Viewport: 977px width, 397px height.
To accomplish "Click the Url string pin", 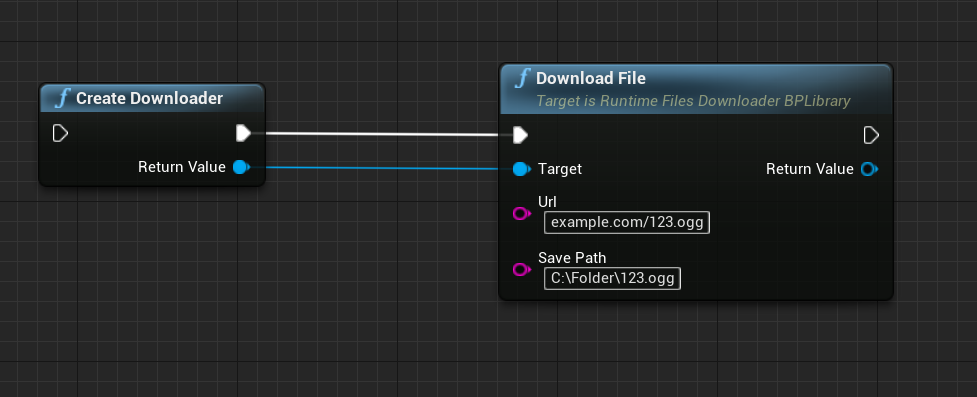I will click(521, 214).
